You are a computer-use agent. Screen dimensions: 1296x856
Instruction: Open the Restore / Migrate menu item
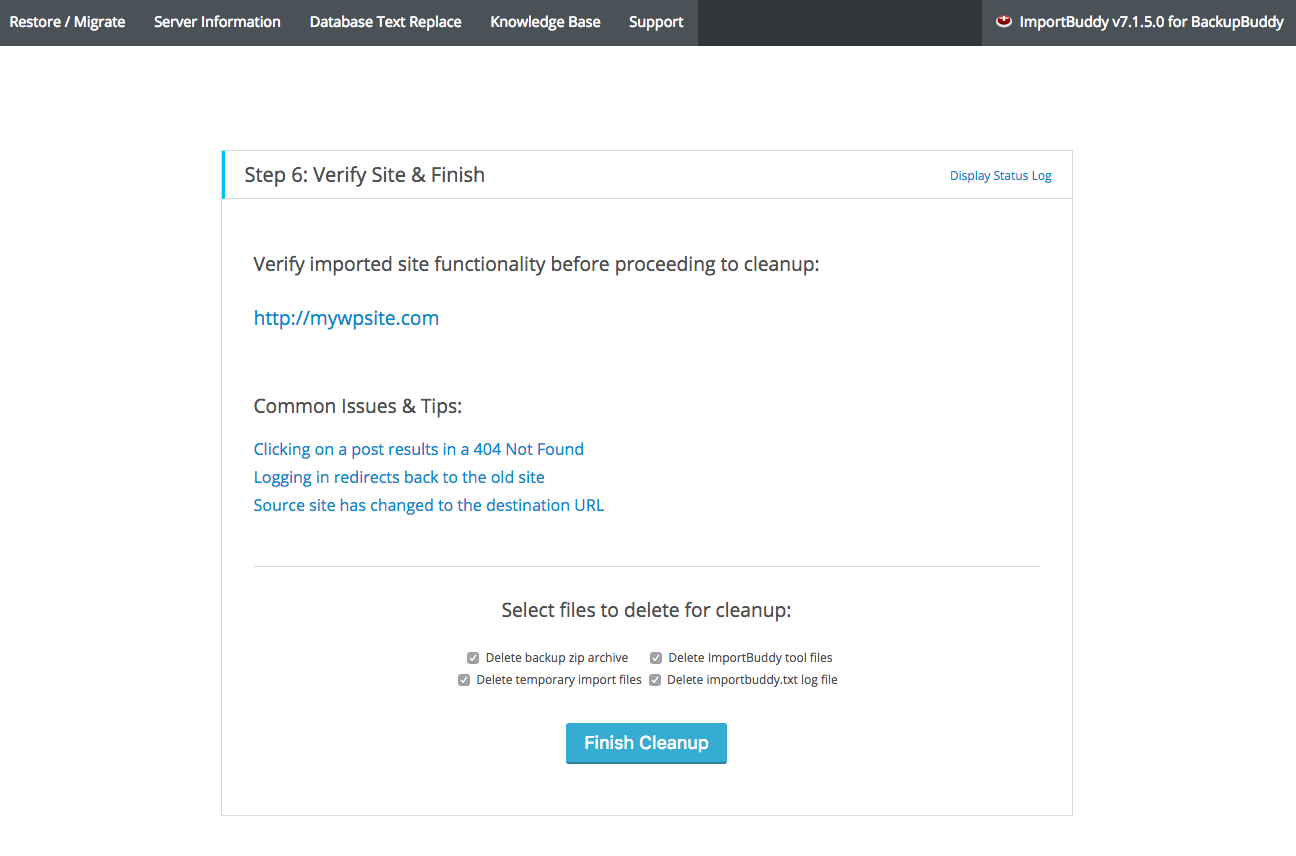point(68,22)
